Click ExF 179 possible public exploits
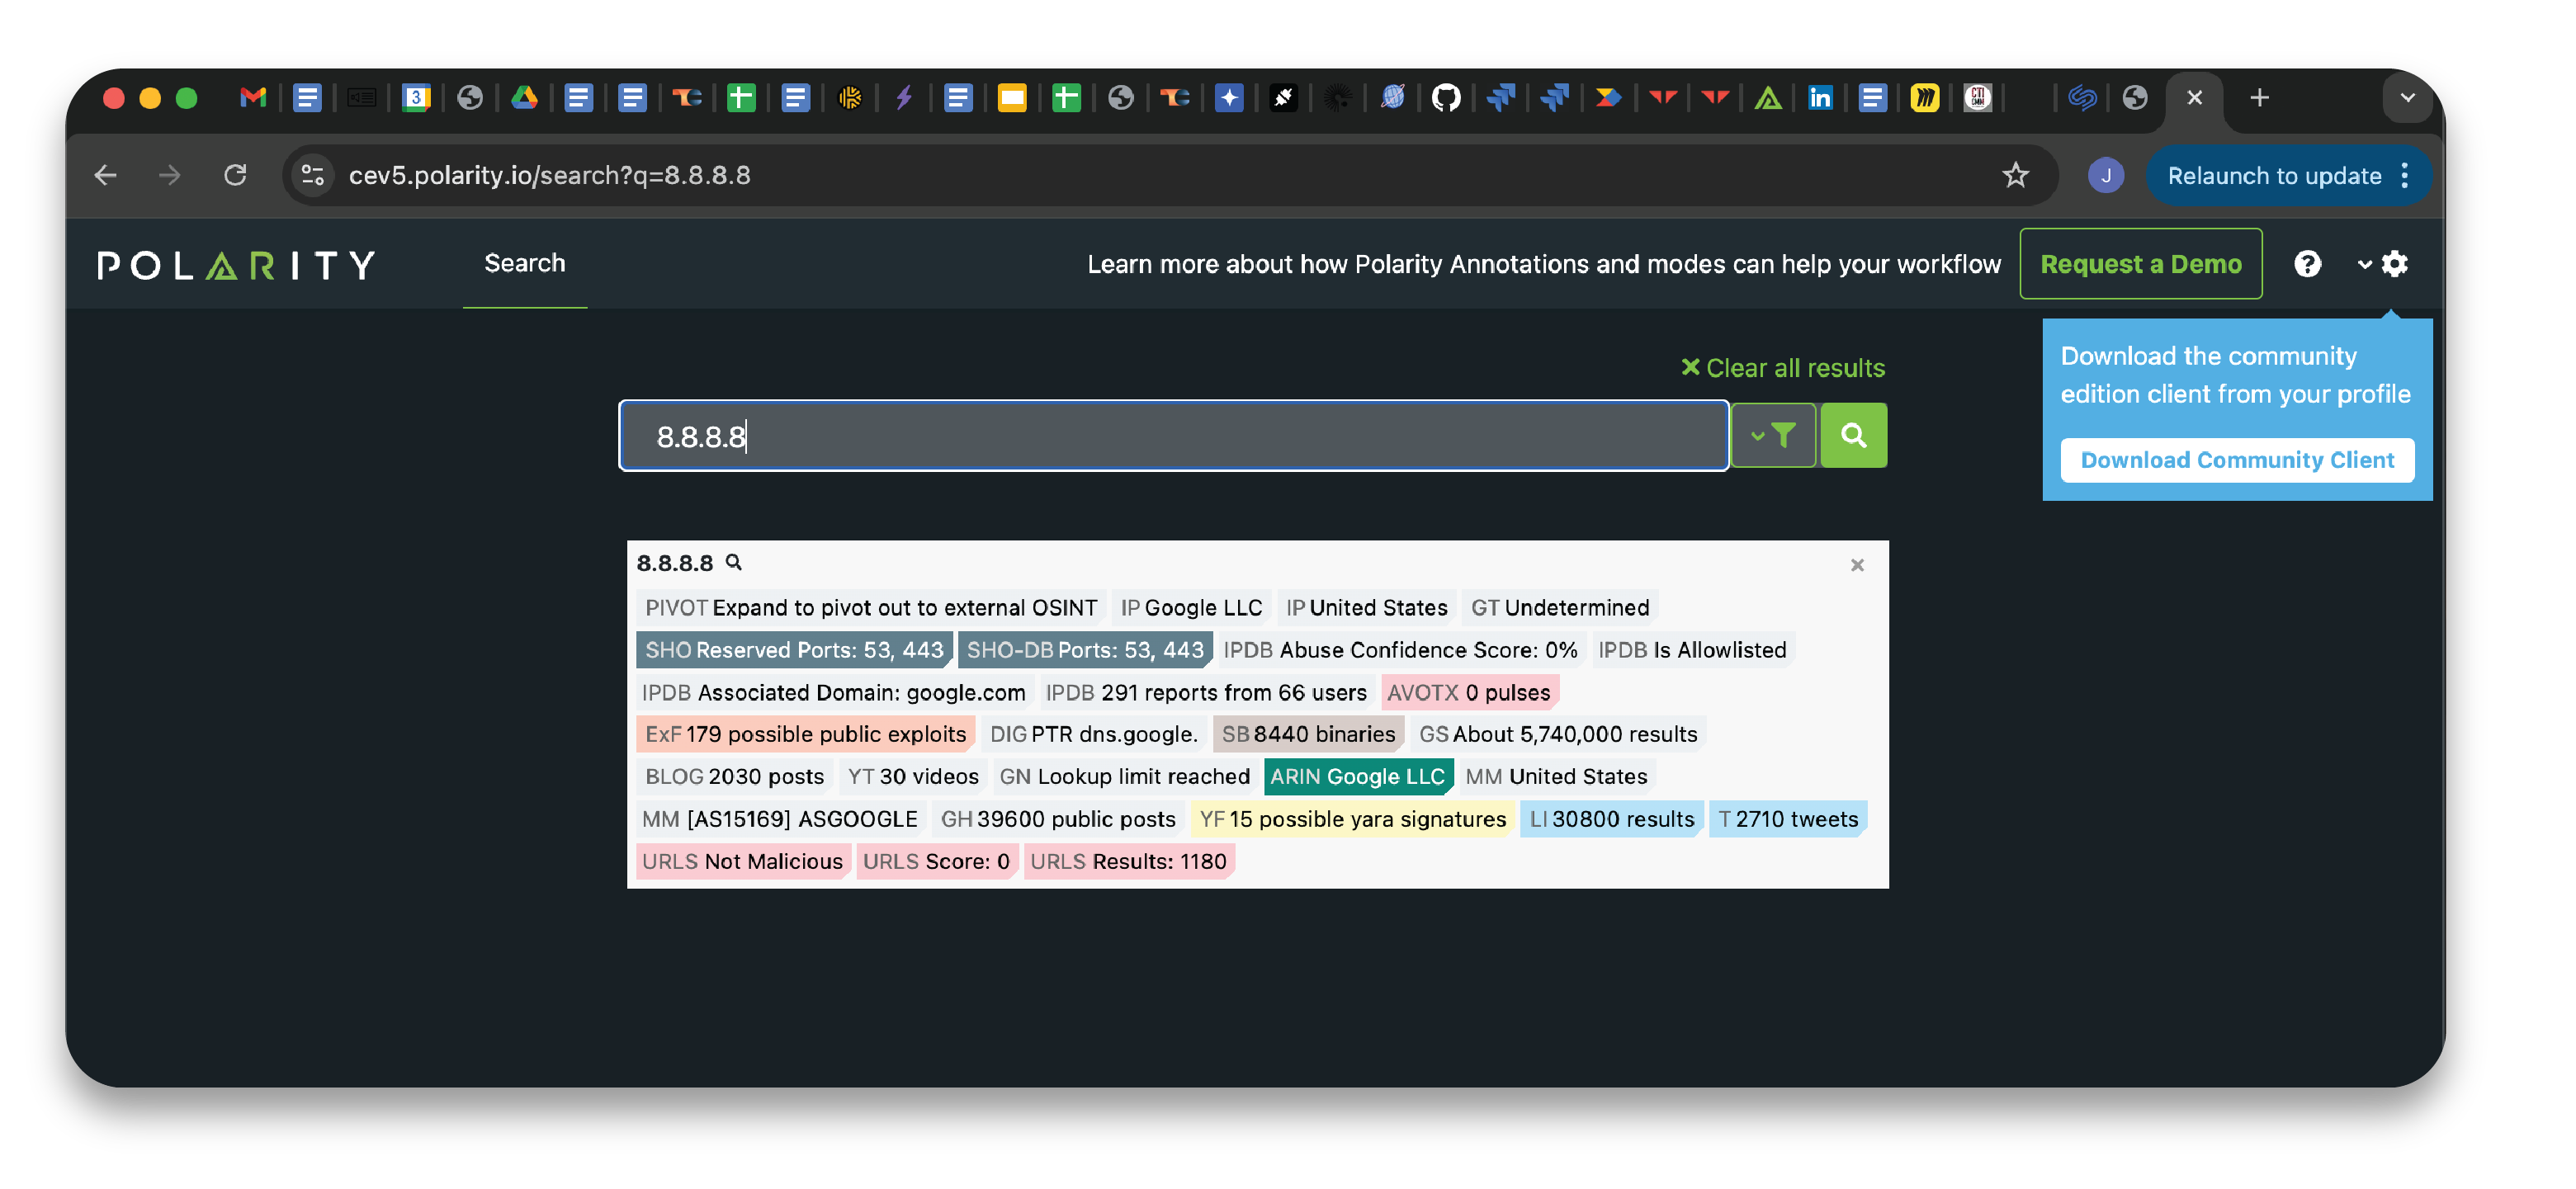This screenshot has height=1189, width=2576. pyautogui.click(x=805, y=734)
